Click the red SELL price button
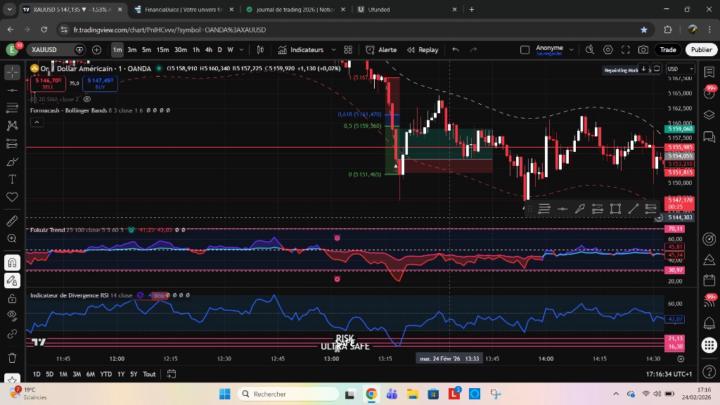This screenshot has height=405, width=720. click(x=48, y=82)
